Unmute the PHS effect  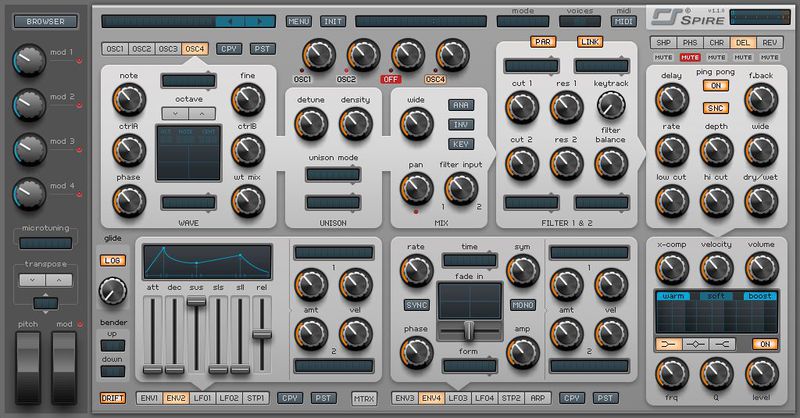pos(690,58)
